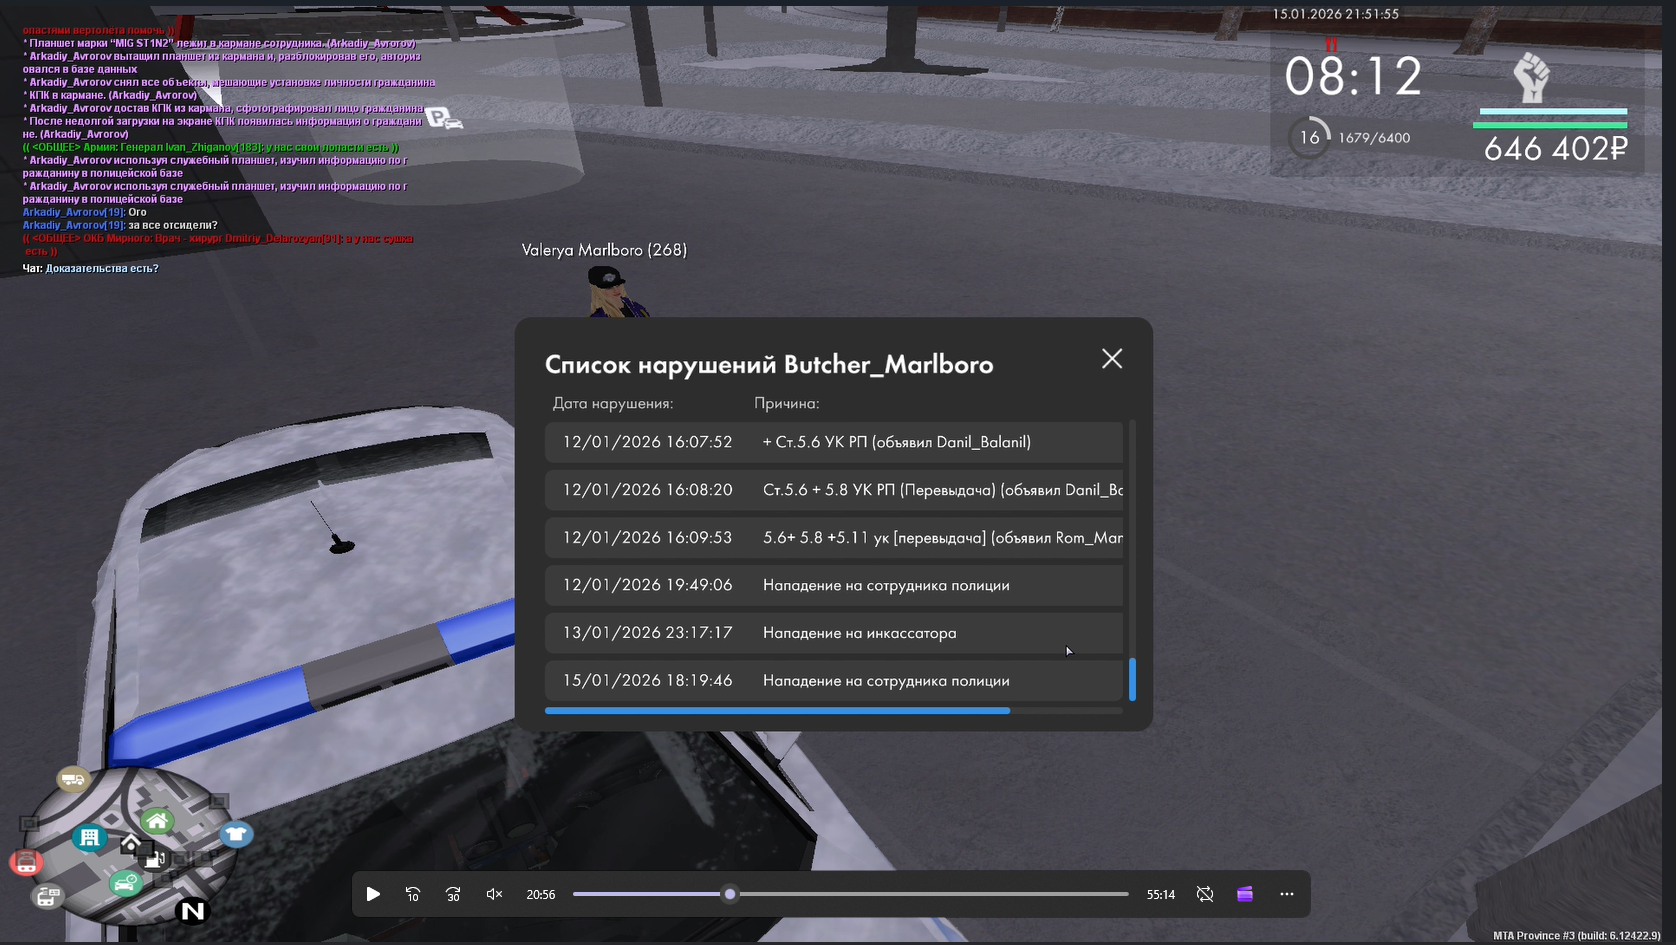The width and height of the screenshot is (1676, 945).
Task: Click the teal building icon on minimap
Action: pyautogui.click(x=89, y=837)
